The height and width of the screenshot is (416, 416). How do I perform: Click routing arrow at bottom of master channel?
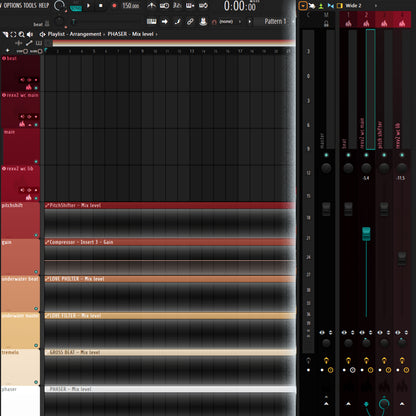point(326,404)
